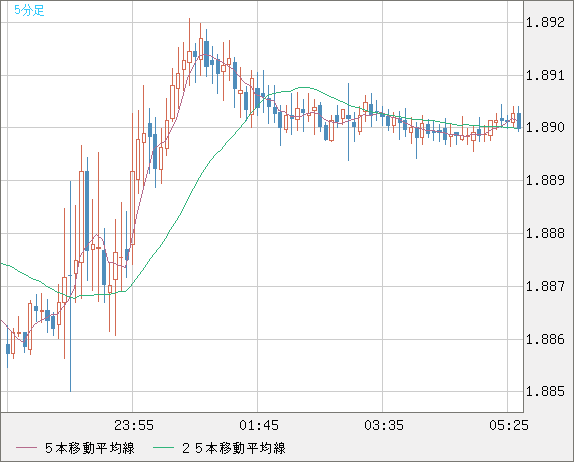This screenshot has height=462, width=574.
Task: Click the 03:35 time axis label
Action: click(x=384, y=425)
